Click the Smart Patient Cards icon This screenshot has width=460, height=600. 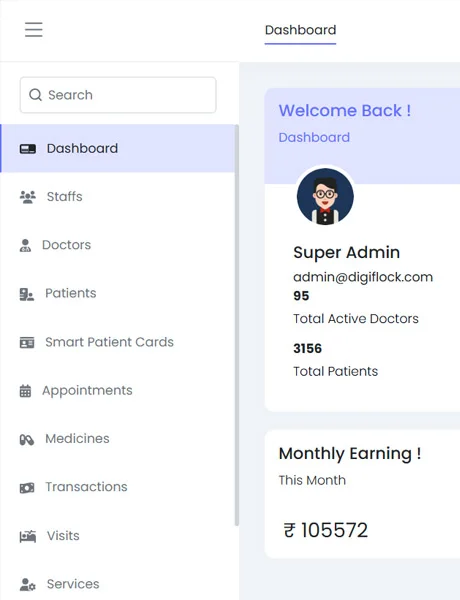point(27,342)
